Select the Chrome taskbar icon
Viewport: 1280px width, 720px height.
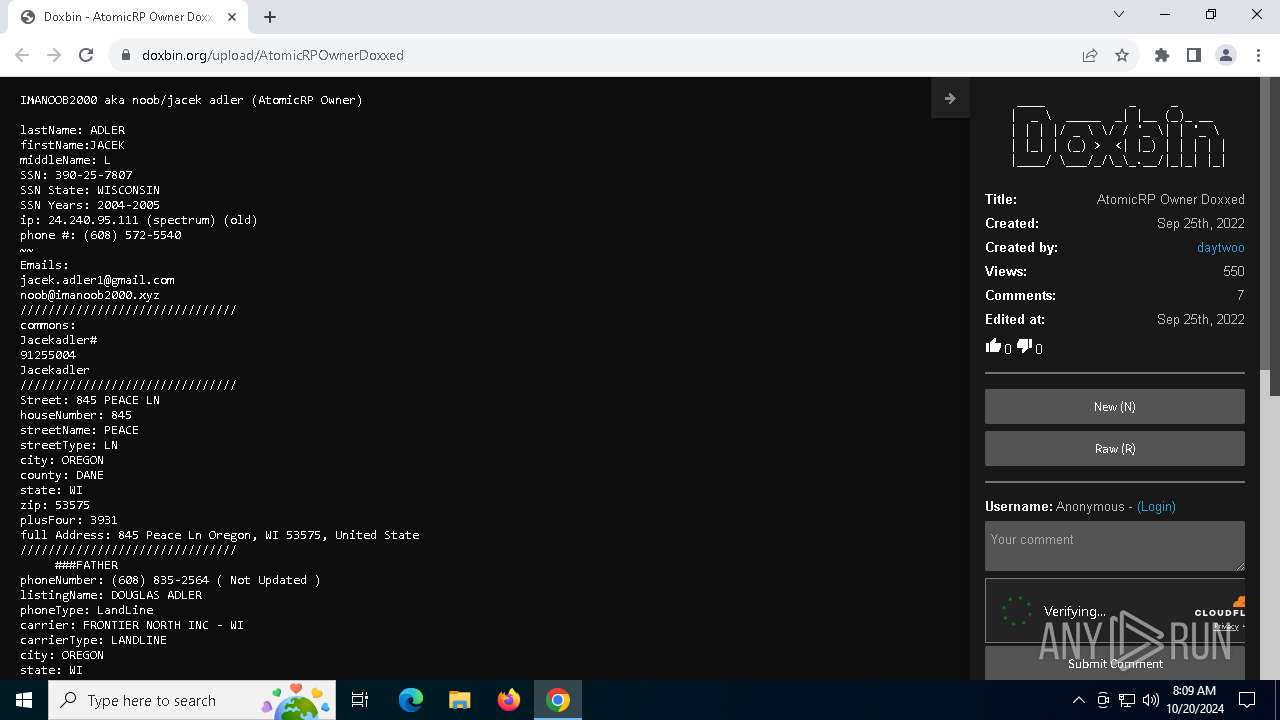(x=558, y=700)
